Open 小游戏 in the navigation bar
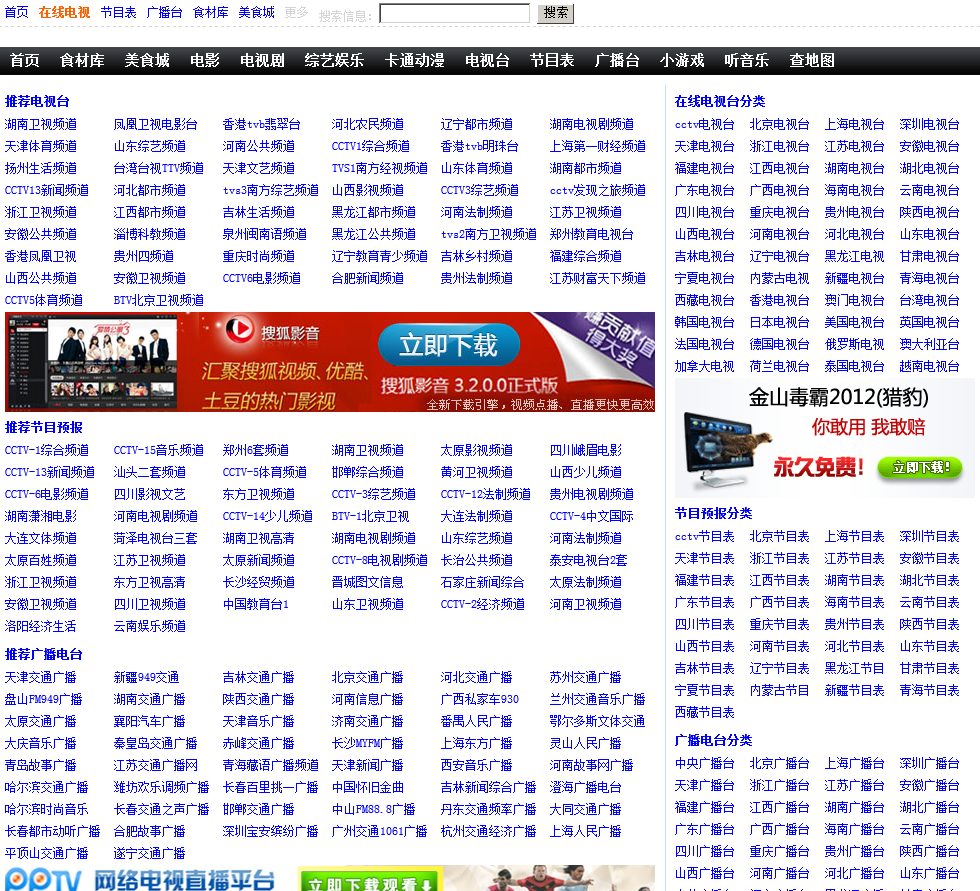This screenshot has height=891, width=980. pyautogui.click(x=682, y=61)
